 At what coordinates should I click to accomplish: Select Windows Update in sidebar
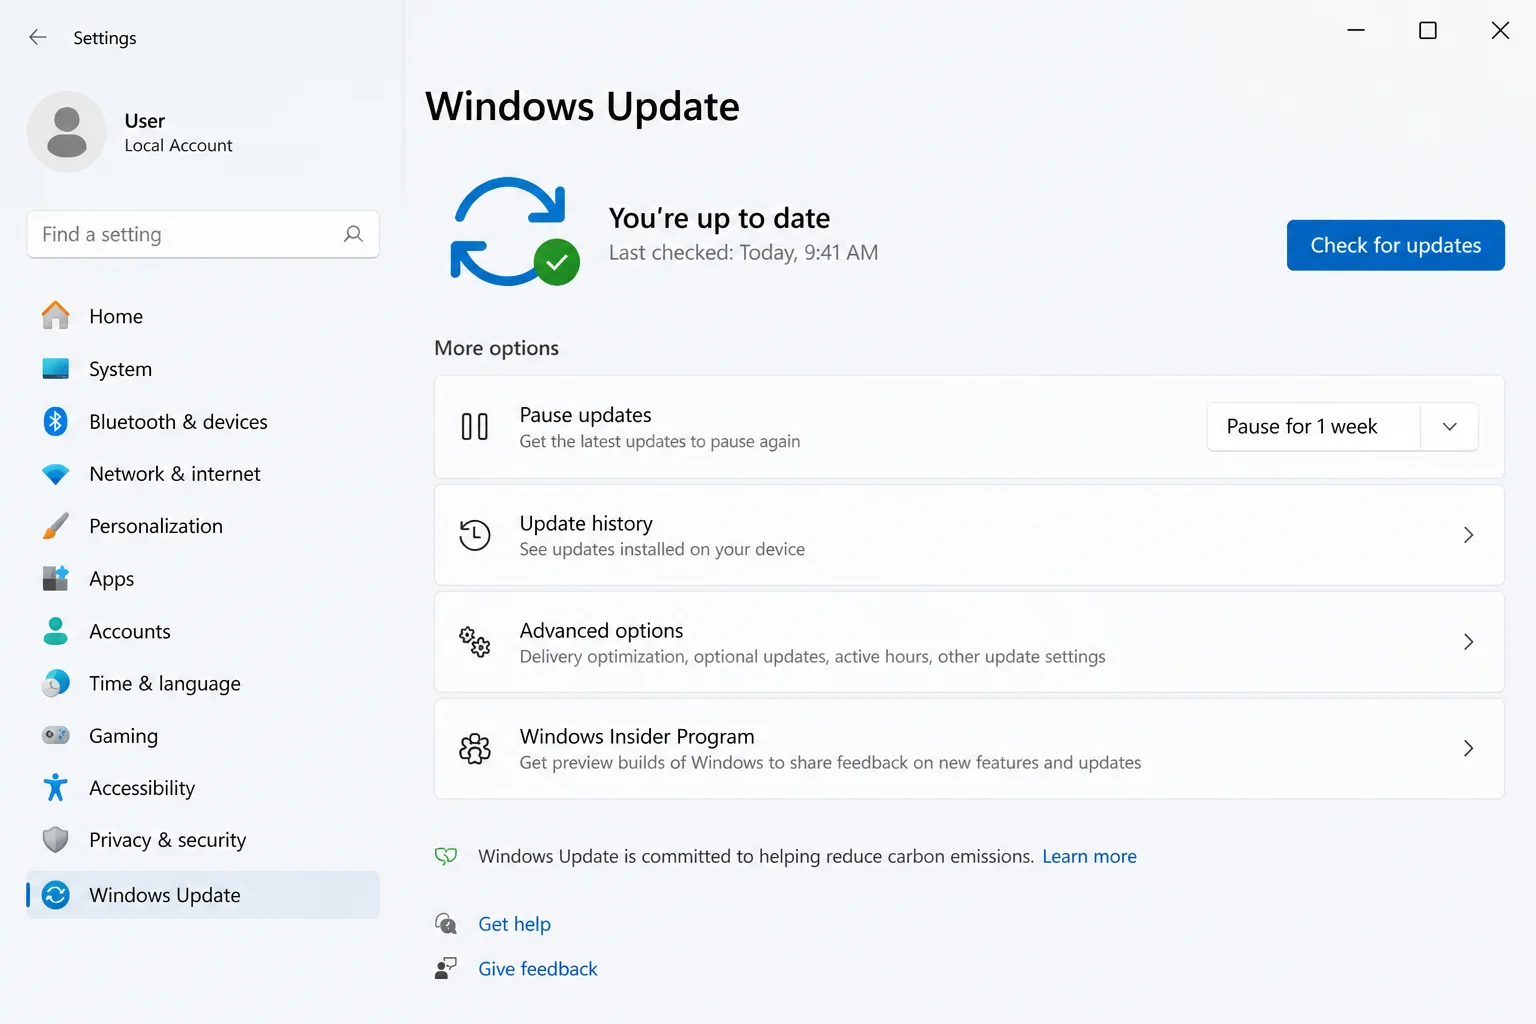(x=203, y=895)
